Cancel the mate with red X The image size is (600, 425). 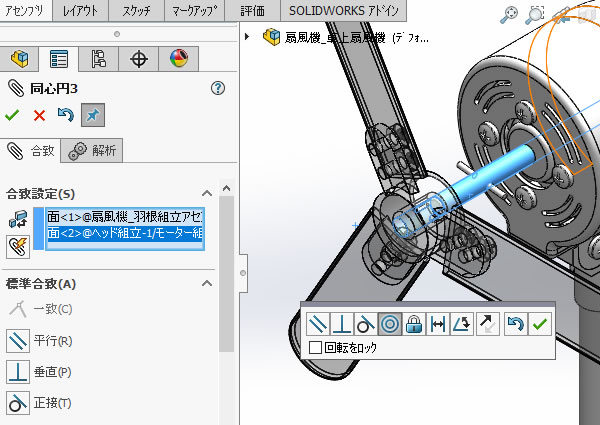coord(39,115)
